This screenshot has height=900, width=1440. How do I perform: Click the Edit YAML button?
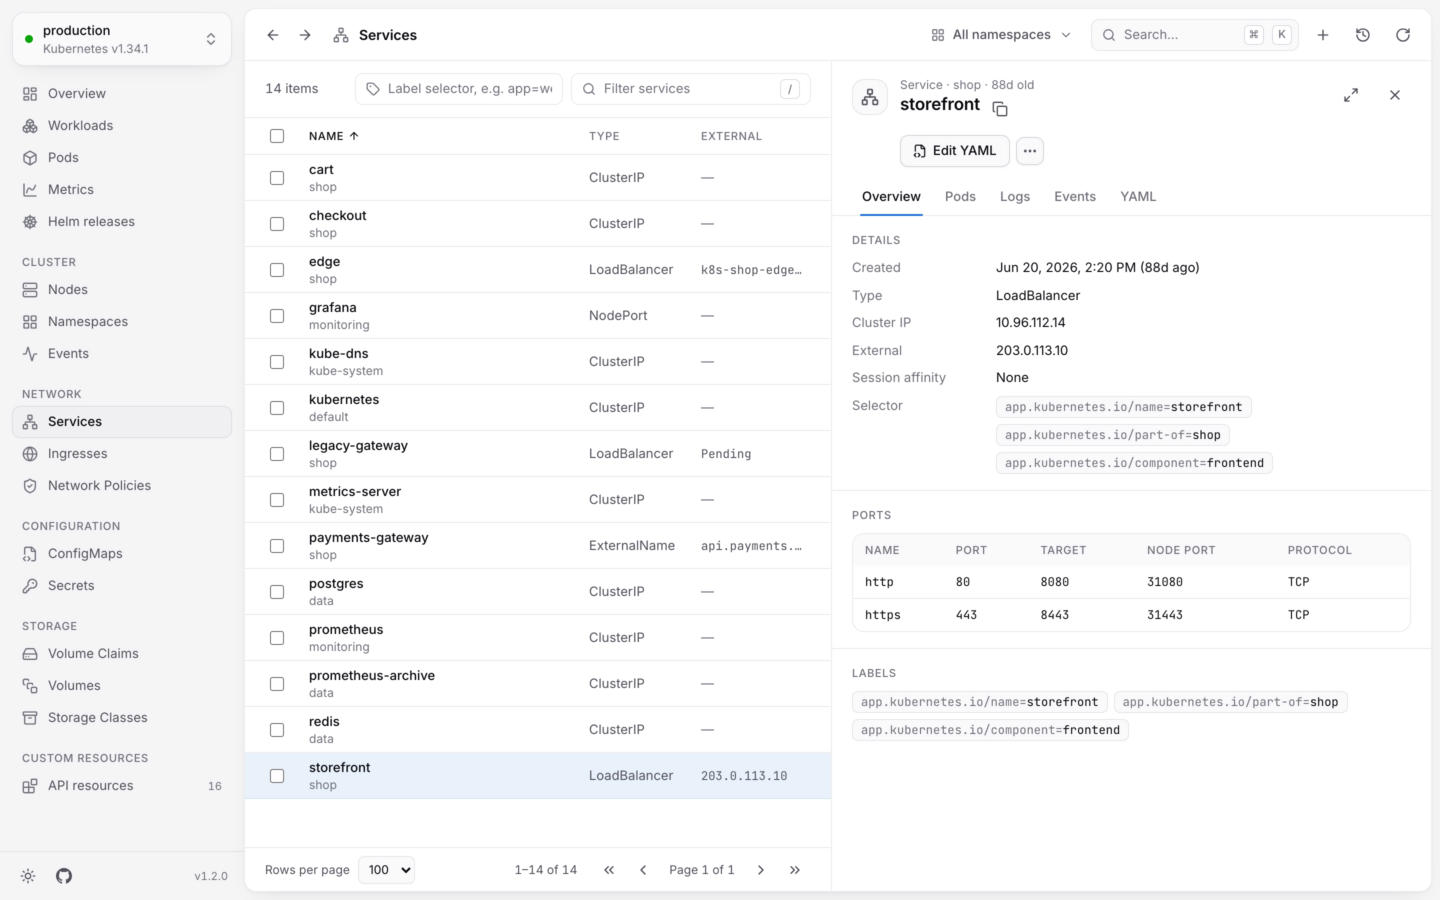(x=955, y=151)
